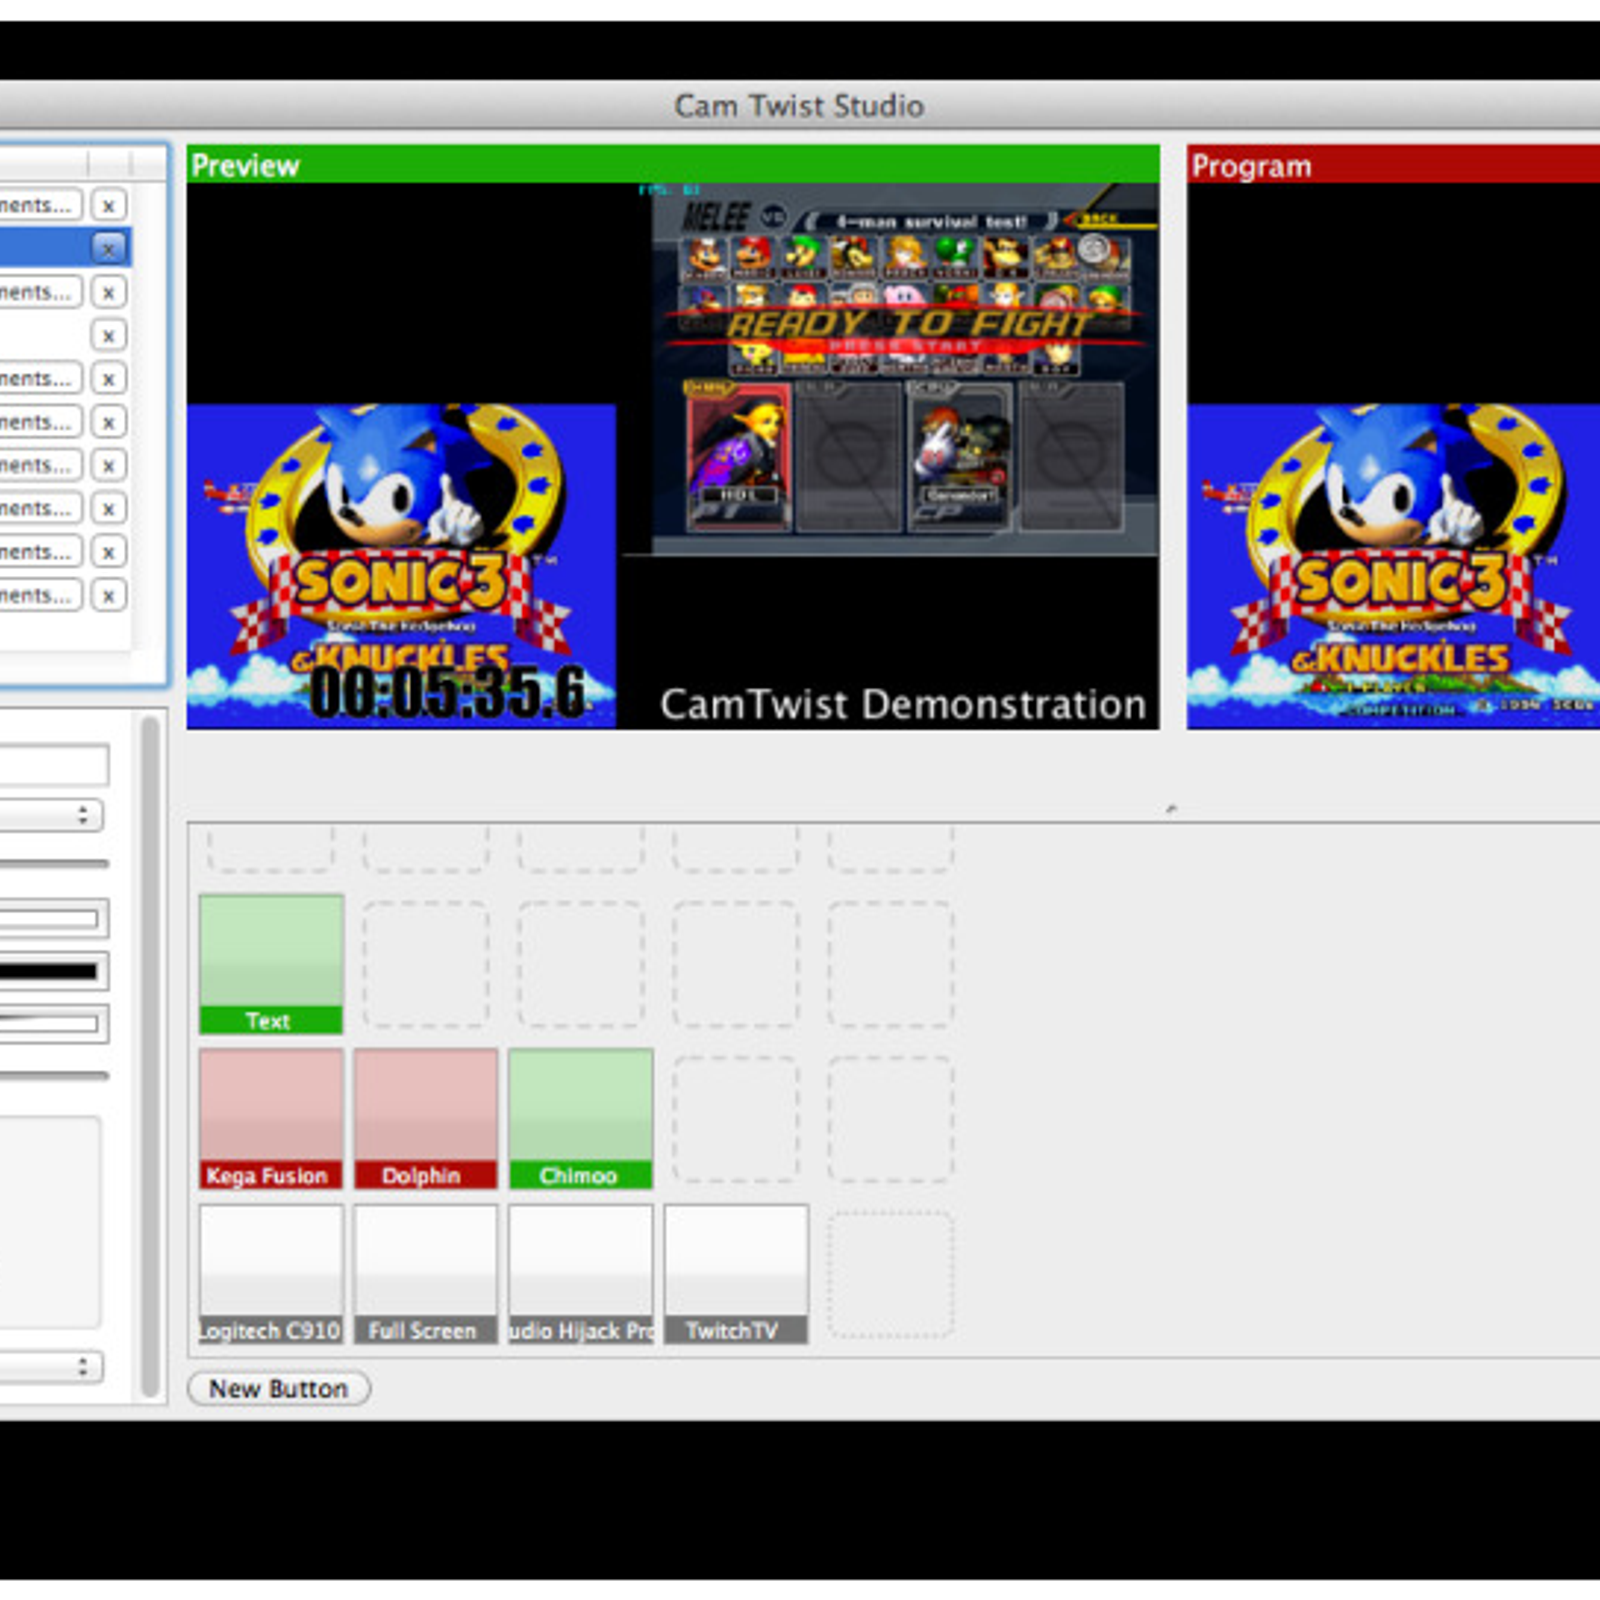The width and height of the screenshot is (1600, 1600).
Task: Click the 00:05:35.6 timer overlay
Action: coord(448,692)
